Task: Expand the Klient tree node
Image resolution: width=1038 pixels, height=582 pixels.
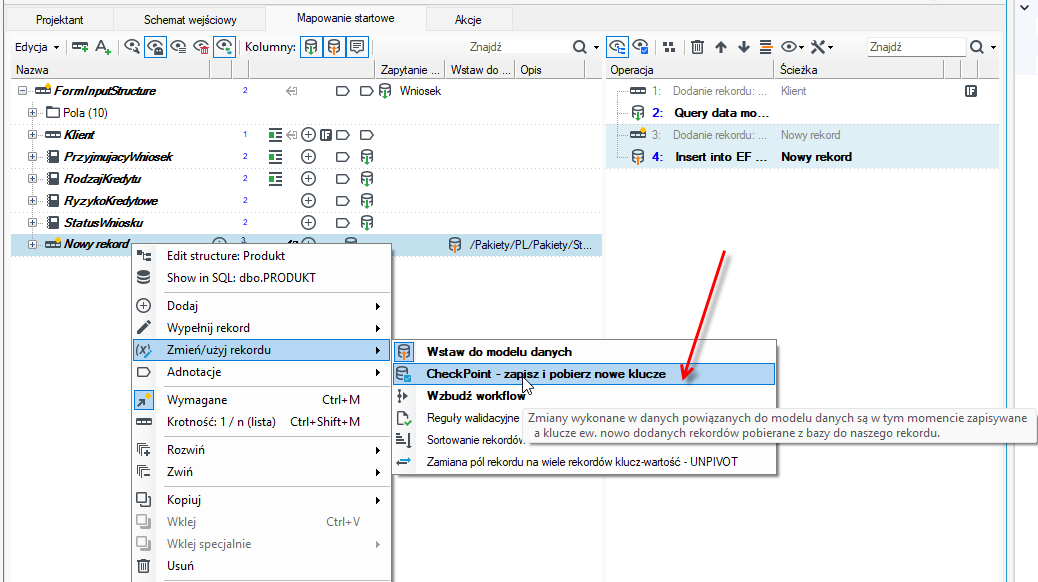Action: tap(32, 134)
